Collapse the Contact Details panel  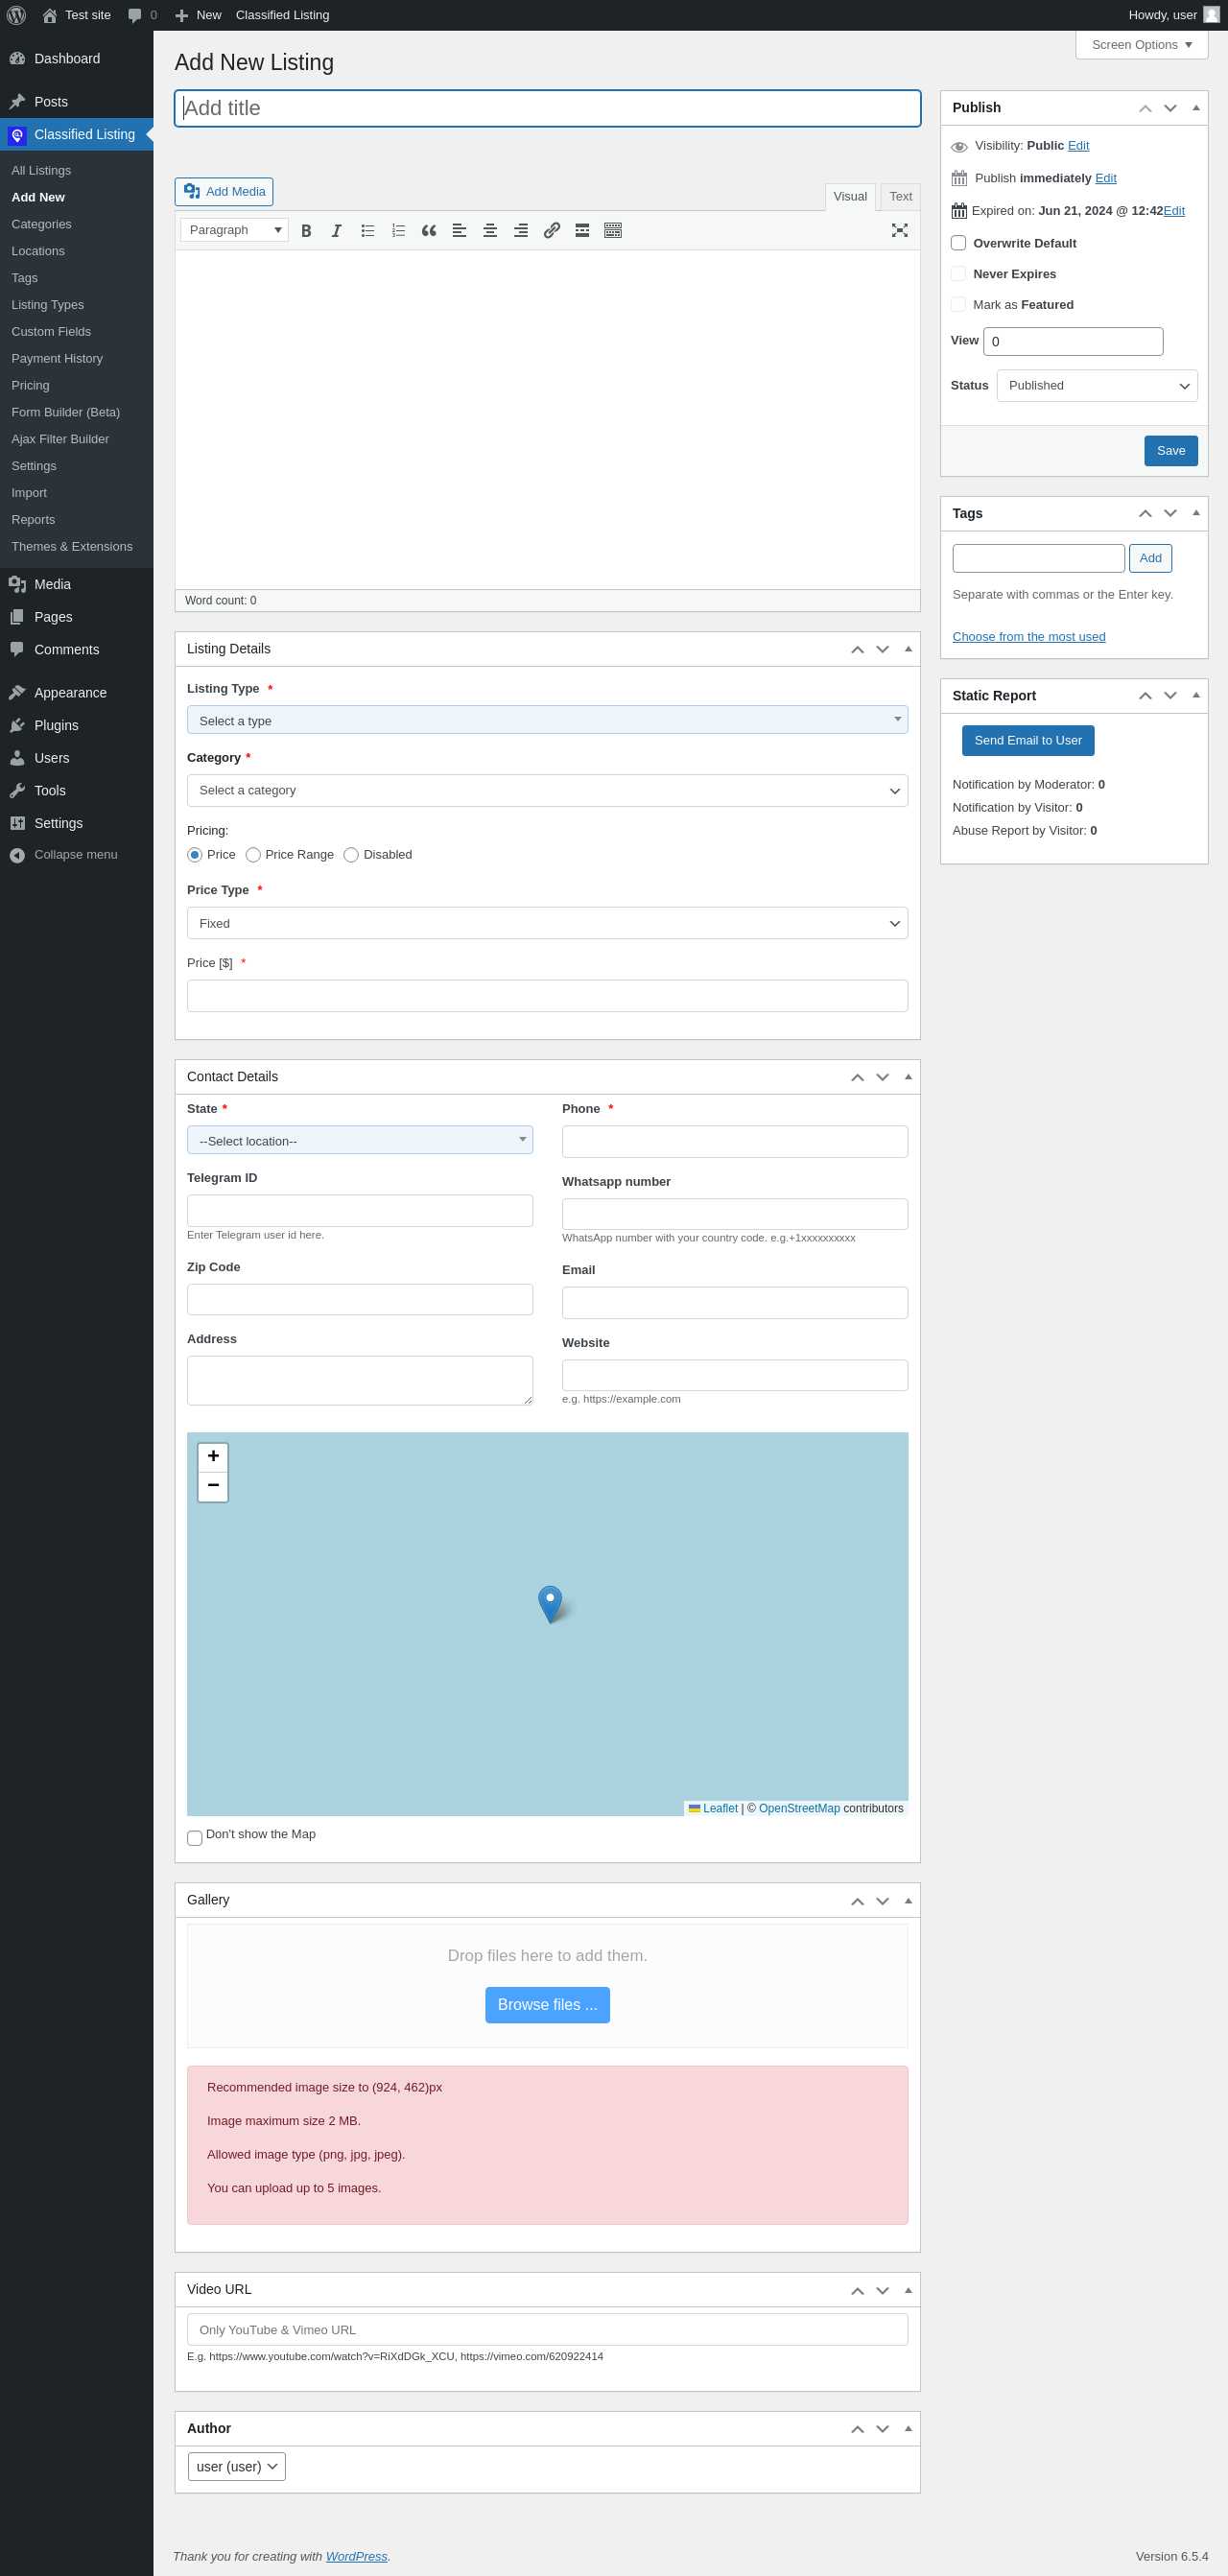(x=908, y=1077)
